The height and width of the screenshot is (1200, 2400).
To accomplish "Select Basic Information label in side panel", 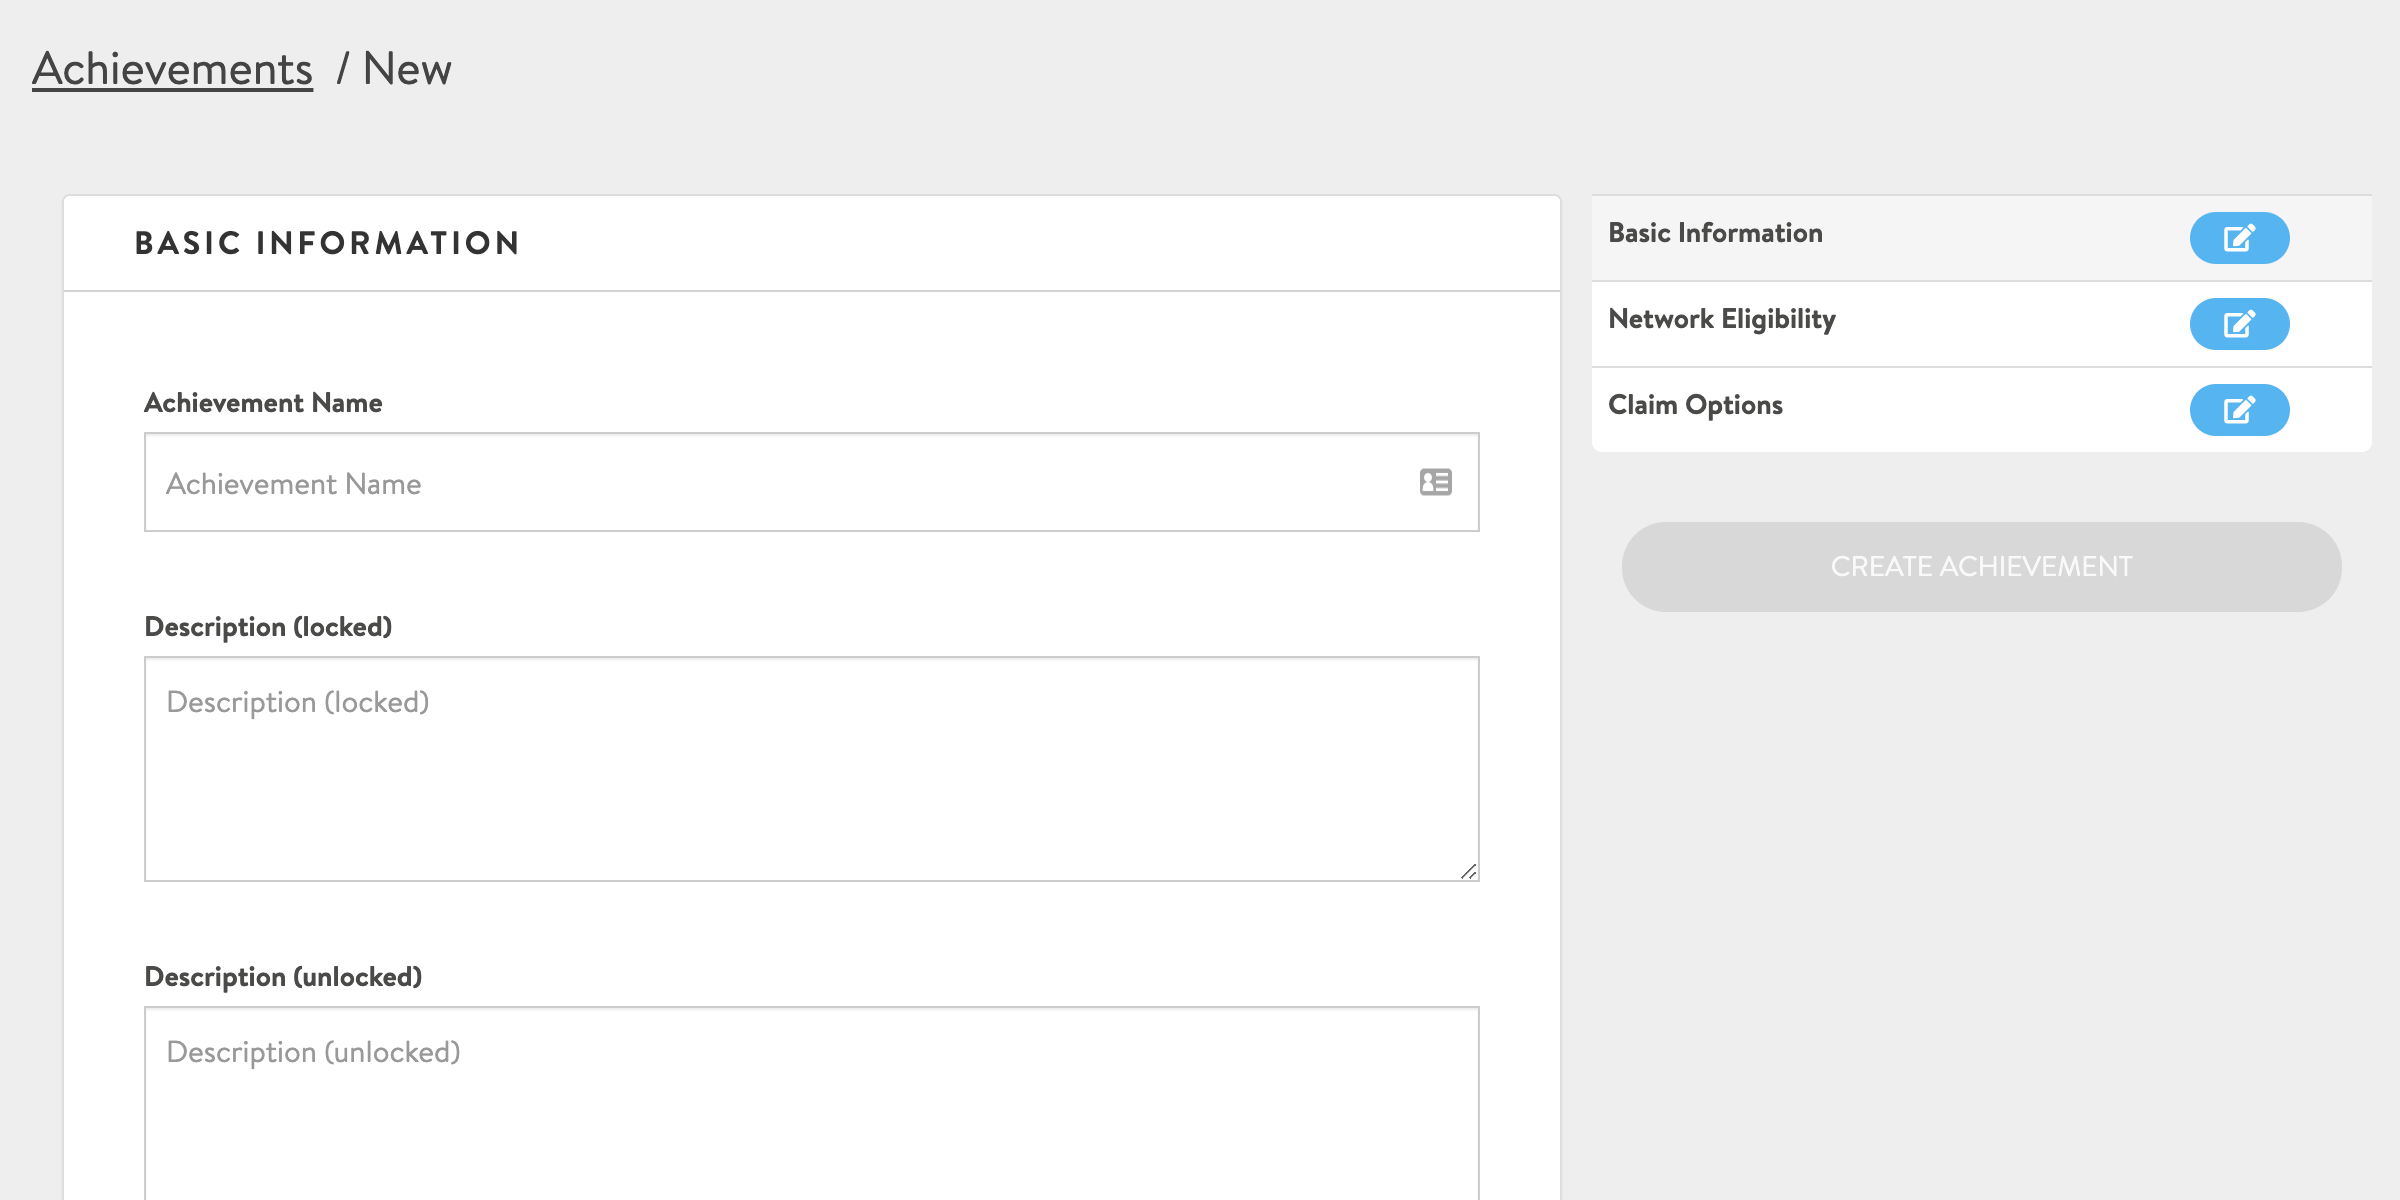I will (x=1715, y=233).
